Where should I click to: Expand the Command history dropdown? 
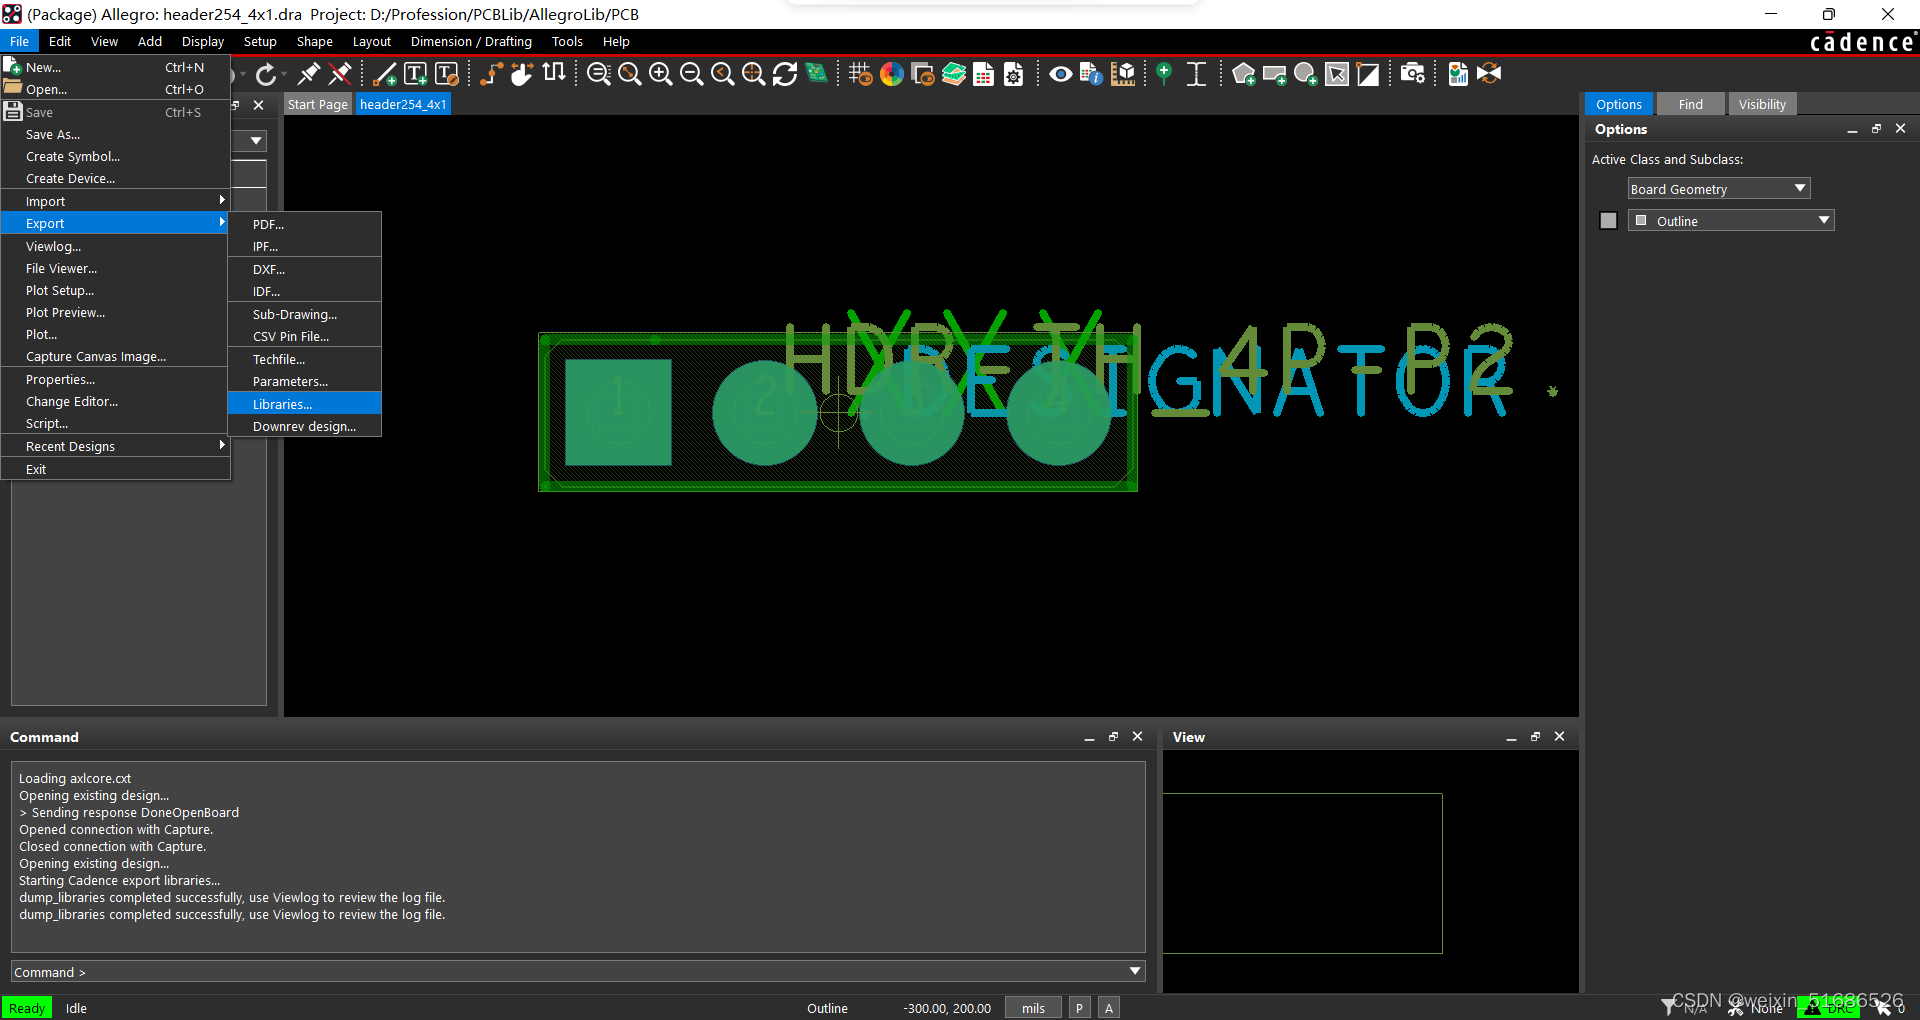pyautogui.click(x=1134, y=970)
